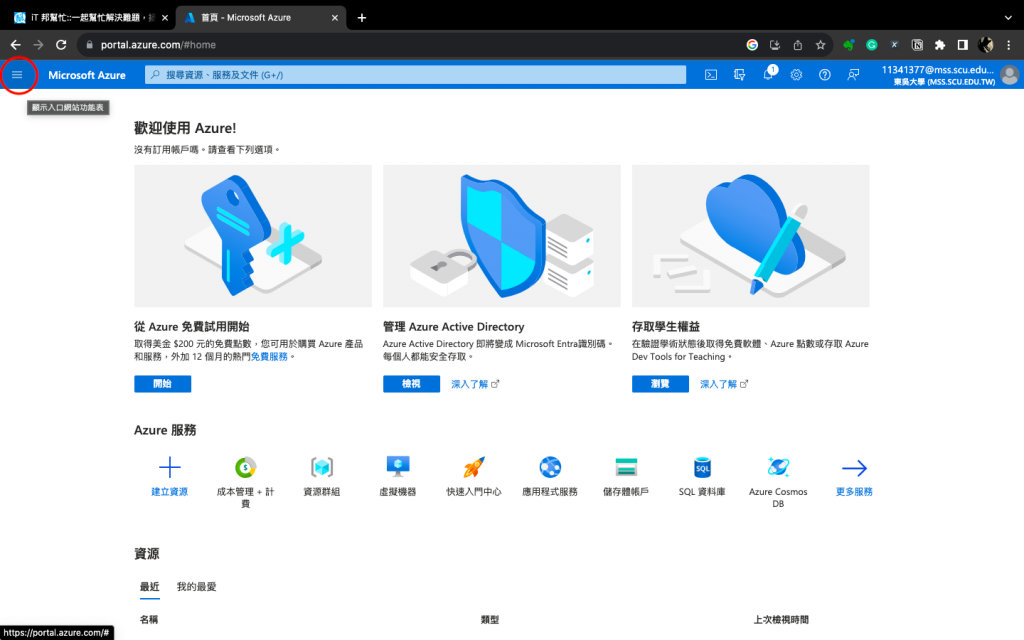
Task: Click the account avatar picture
Action: coord(1009,75)
